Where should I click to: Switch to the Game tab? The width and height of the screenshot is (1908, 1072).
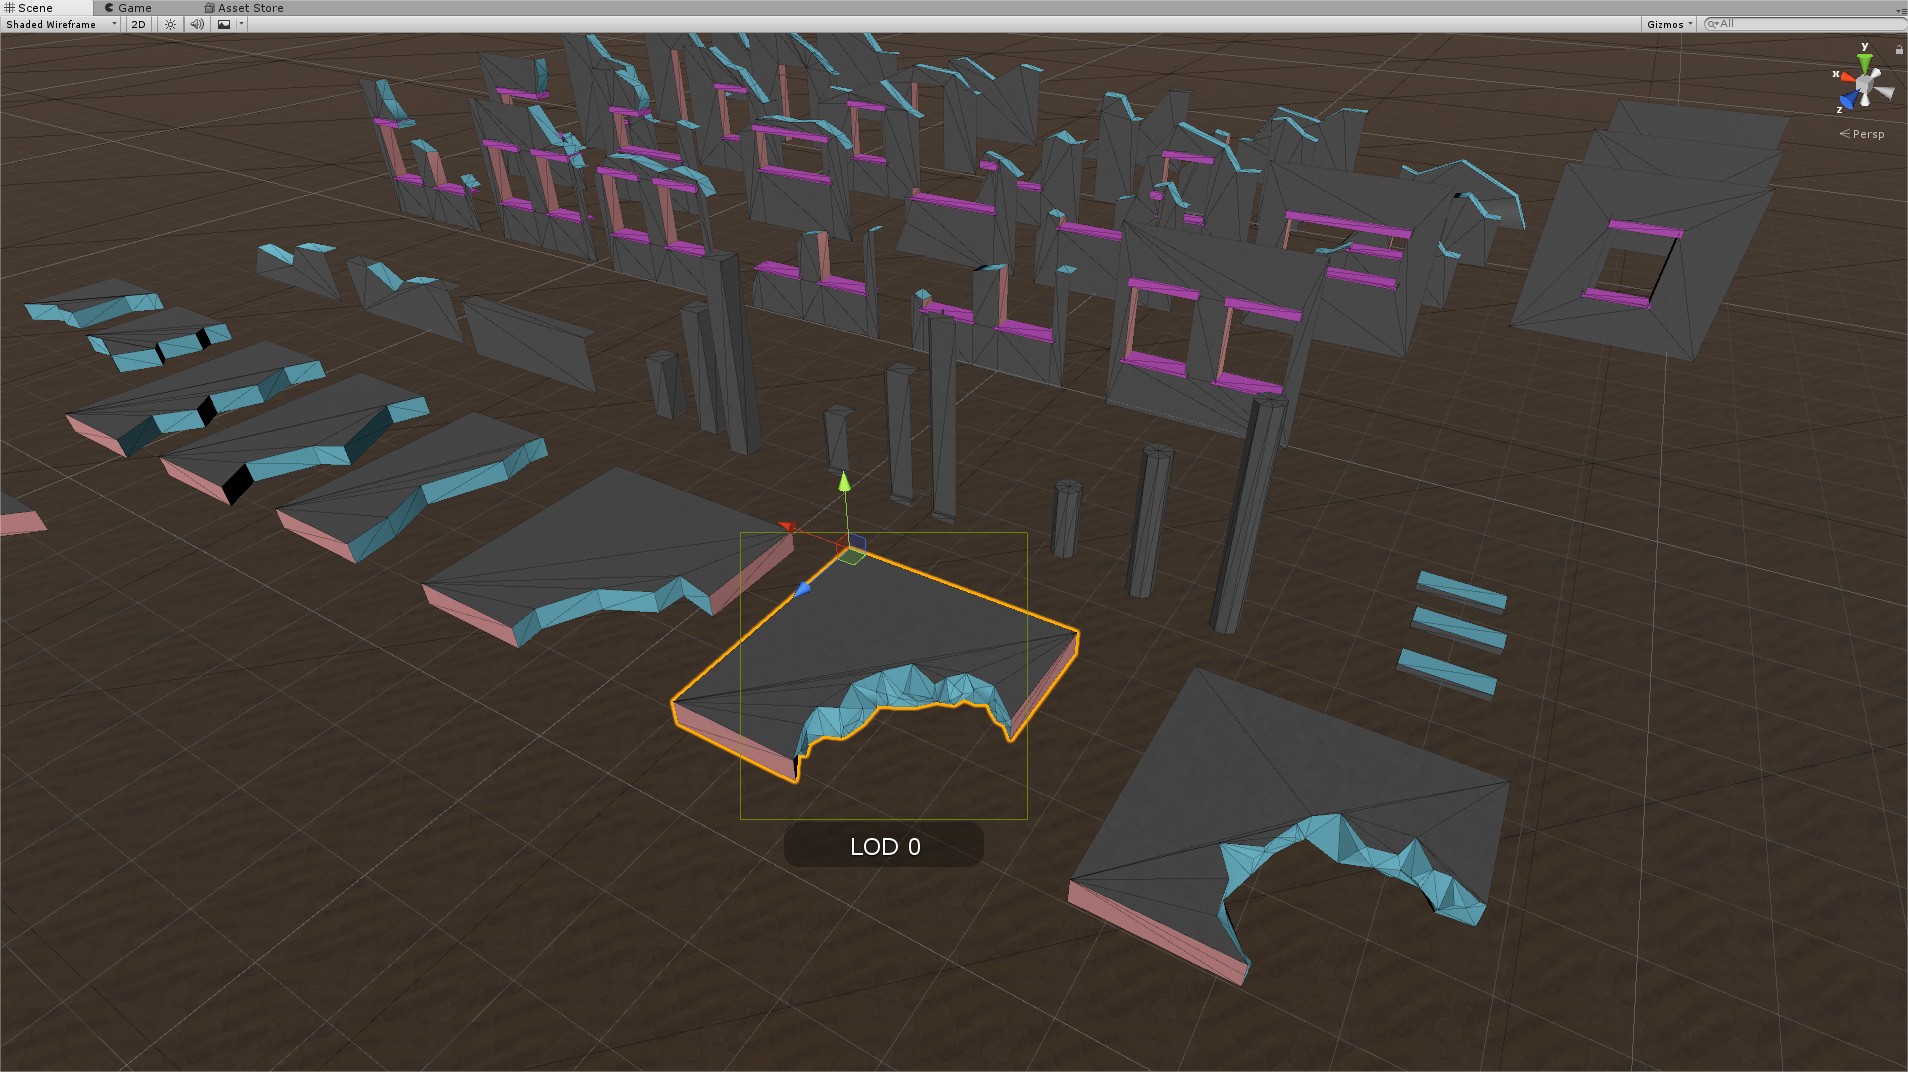click(133, 7)
